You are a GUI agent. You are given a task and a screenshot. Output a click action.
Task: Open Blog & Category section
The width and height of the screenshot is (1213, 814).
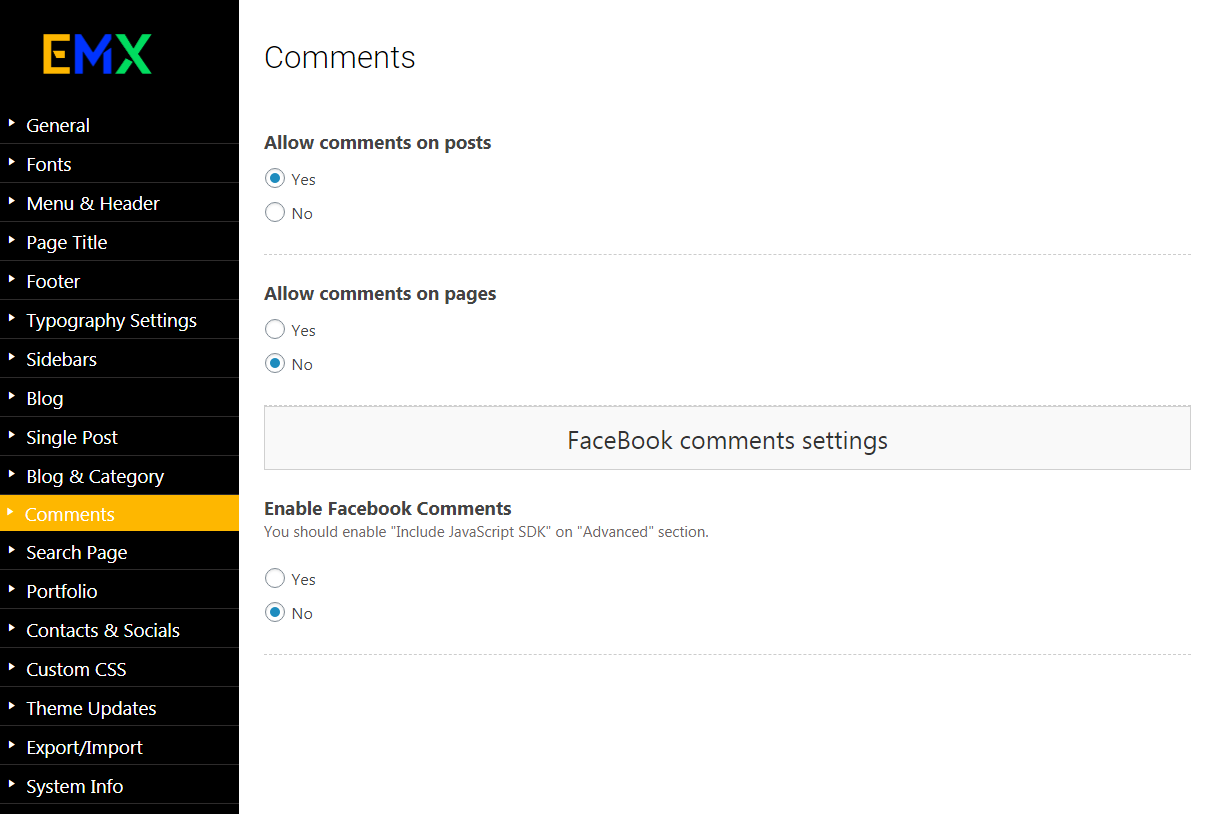tap(95, 476)
